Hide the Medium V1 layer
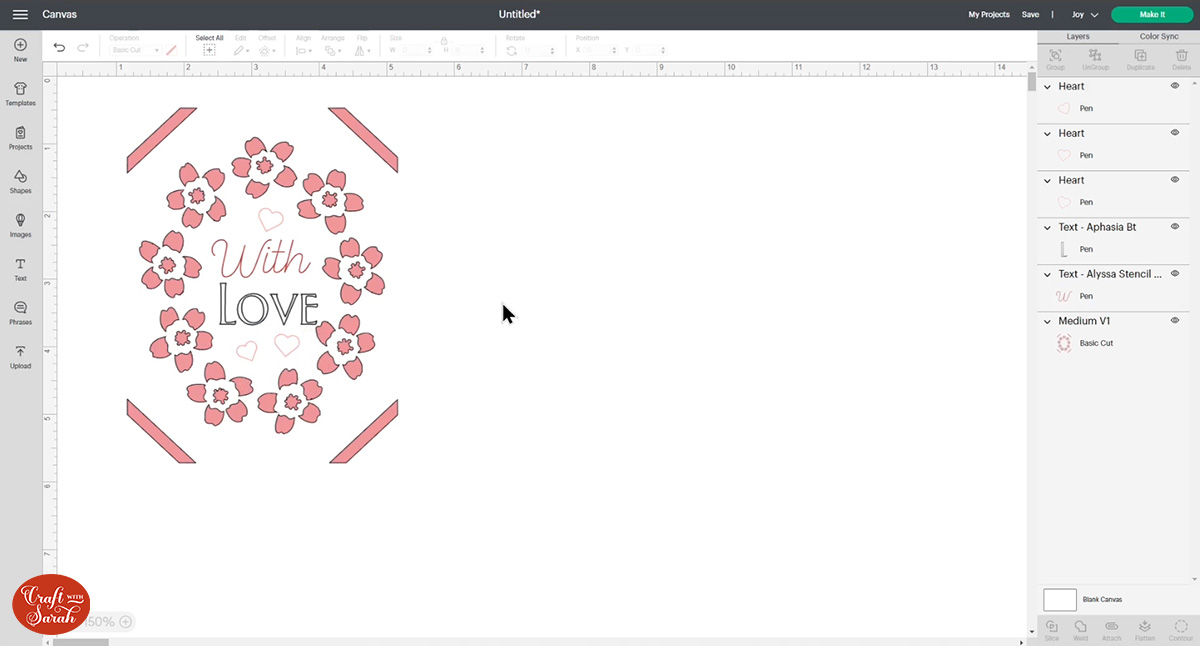1200x646 pixels. [1175, 320]
